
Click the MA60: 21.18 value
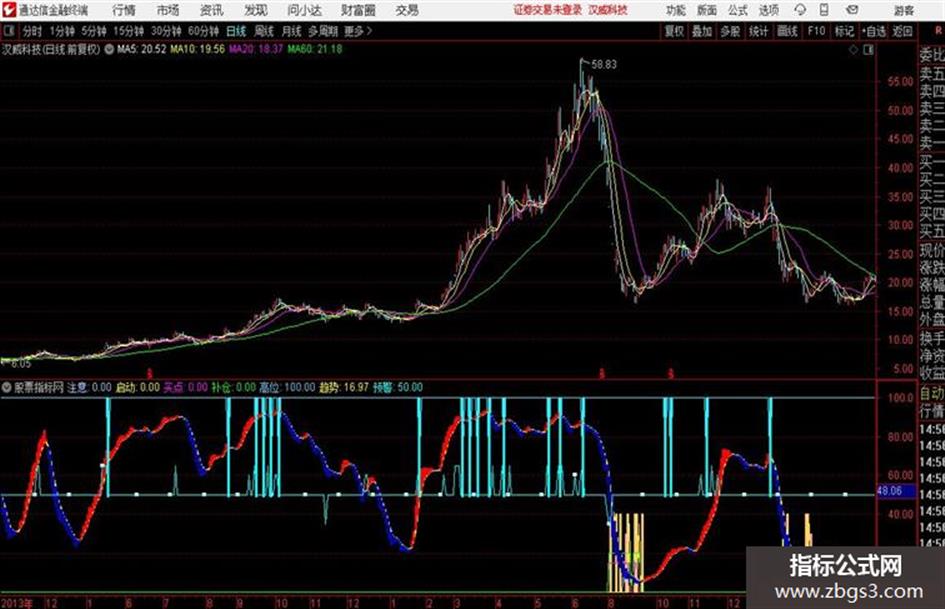(315, 49)
